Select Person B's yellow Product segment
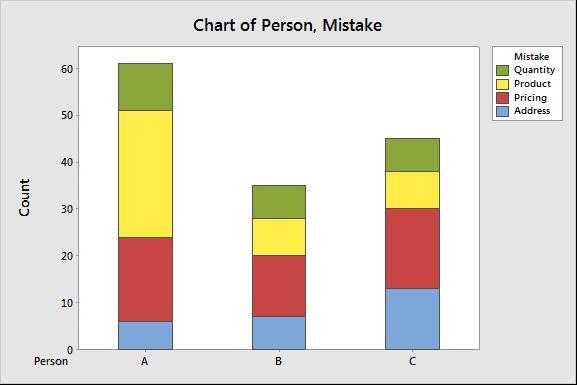The width and height of the screenshot is (577, 385). (x=279, y=237)
